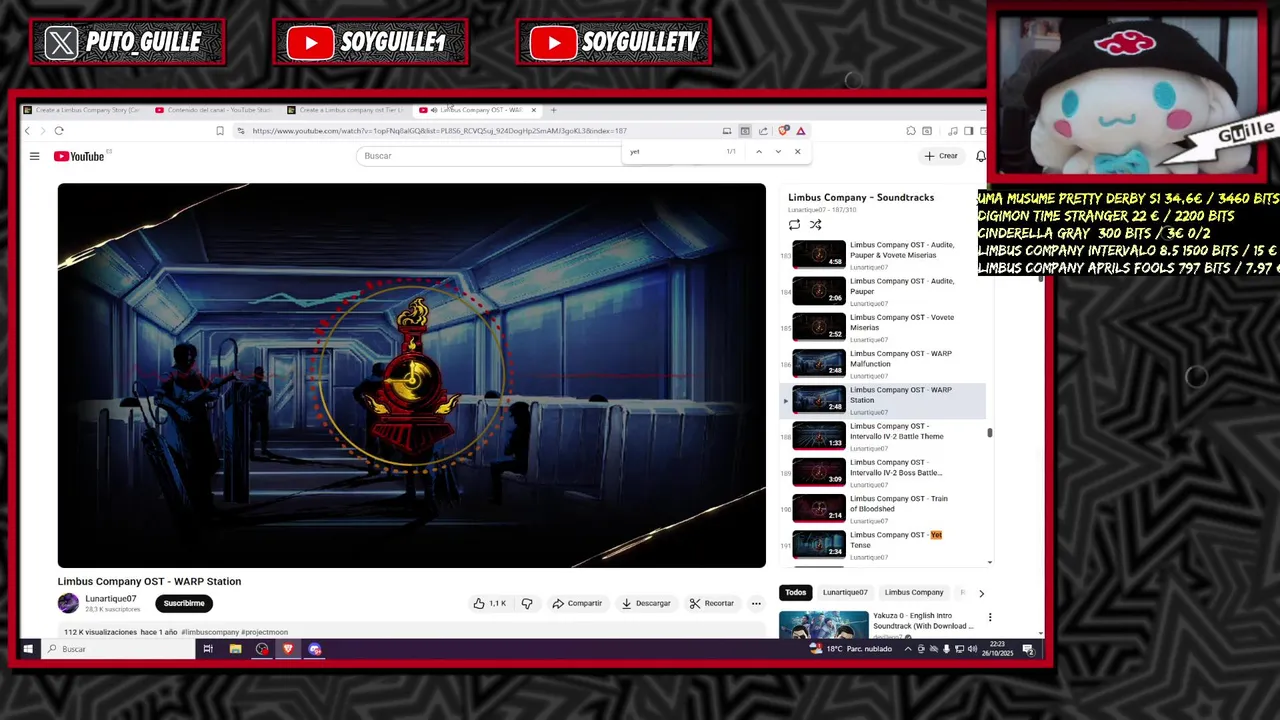Play the 2:06 'Audite, Pauper' playlist item
The height and width of the screenshot is (720, 1280).
click(x=882, y=291)
